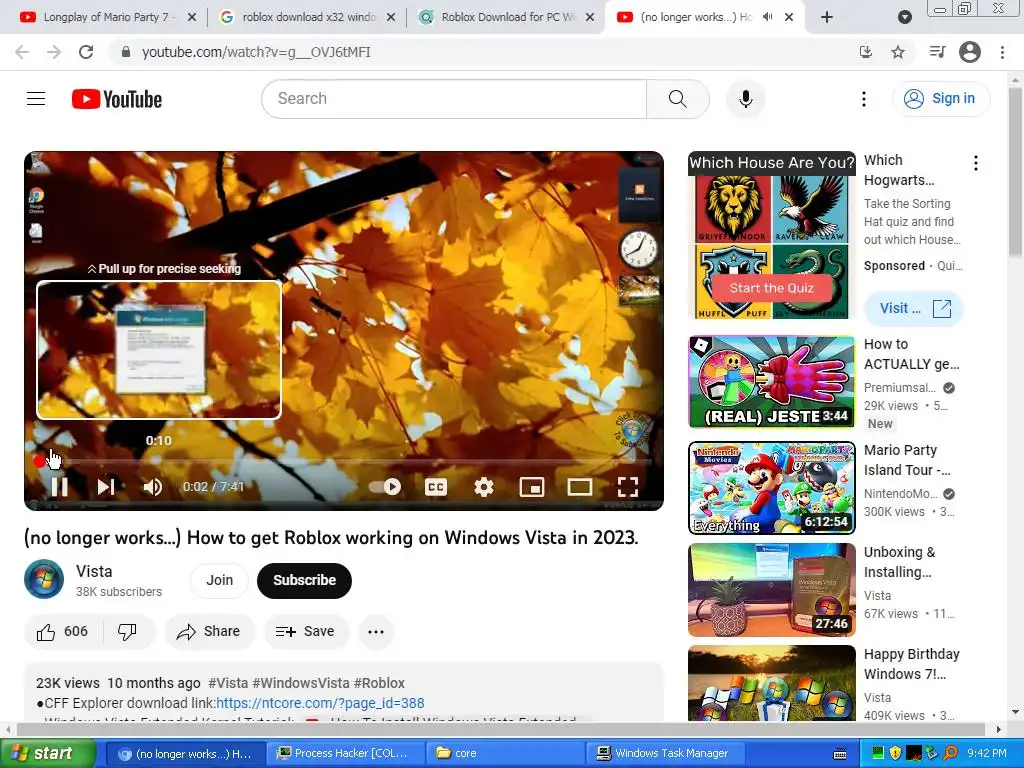Image resolution: width=1024 pixels, height=768 pixels.
Task: Visit the sponsored Hogwarts quiz site
Action: [x=914, y=308]
